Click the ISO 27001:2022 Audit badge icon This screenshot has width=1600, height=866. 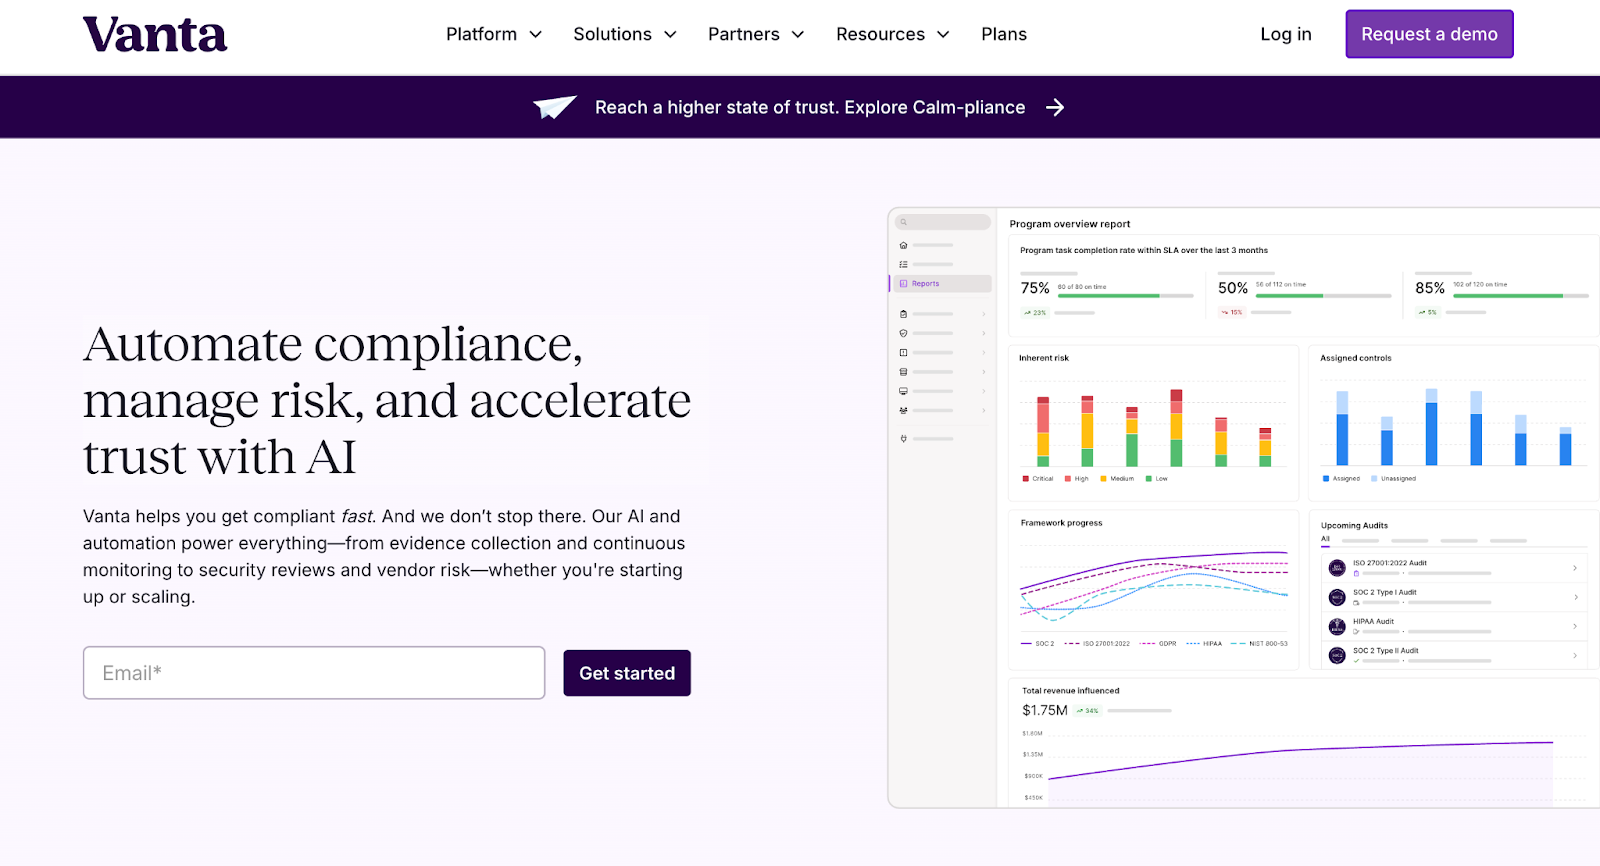click(1337, 568)
